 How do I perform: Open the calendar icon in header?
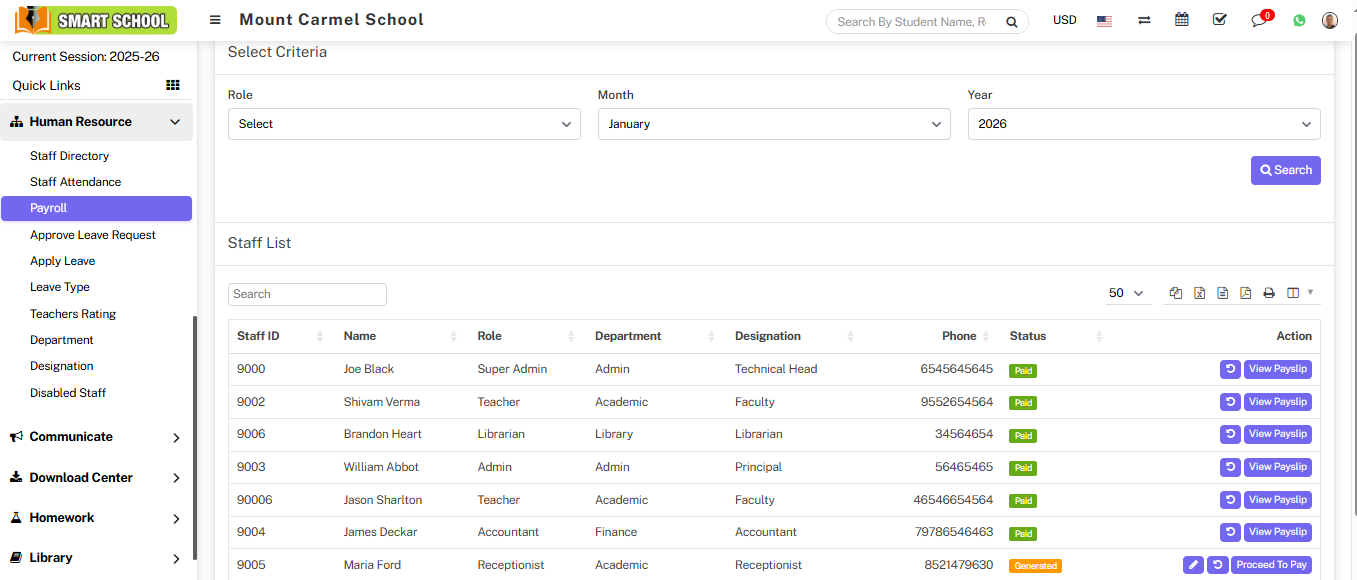(x=1182, y=20)
